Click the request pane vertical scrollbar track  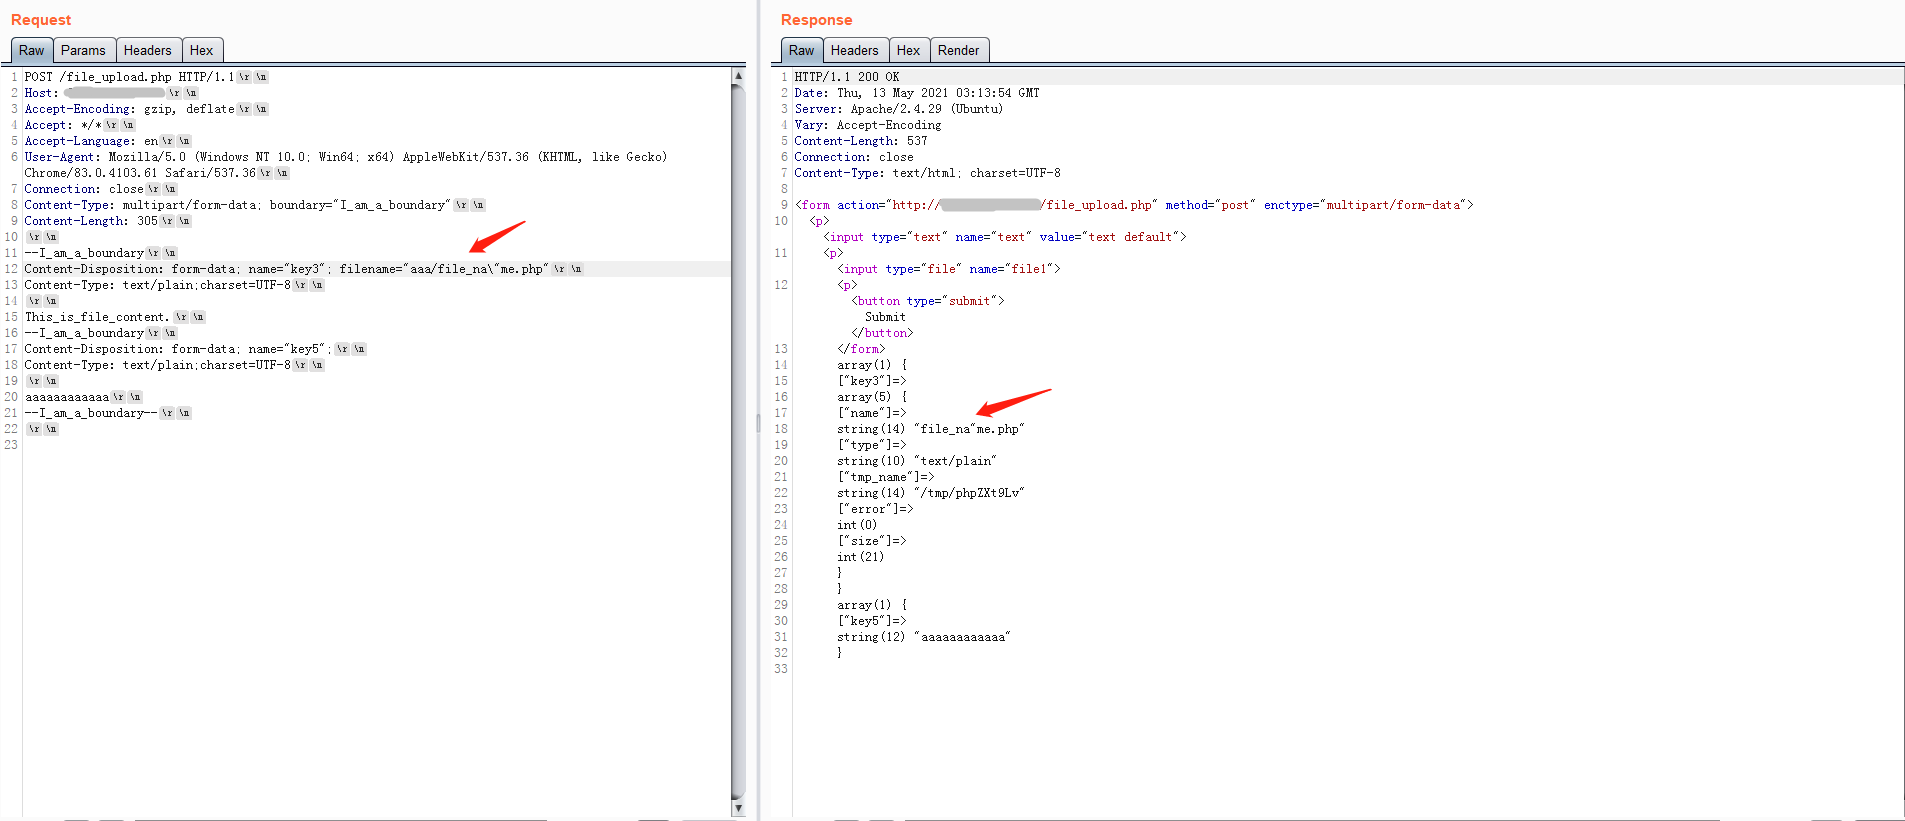[738, 450]
